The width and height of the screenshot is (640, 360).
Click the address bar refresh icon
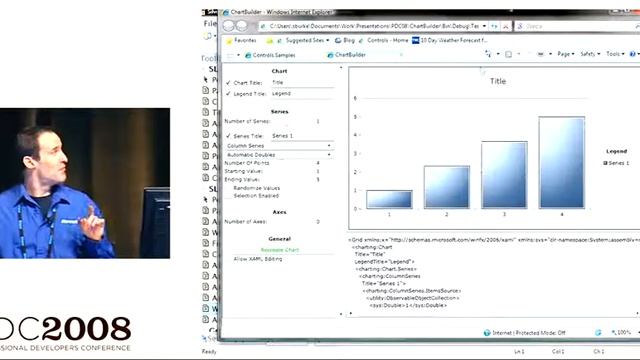[494, 26]
